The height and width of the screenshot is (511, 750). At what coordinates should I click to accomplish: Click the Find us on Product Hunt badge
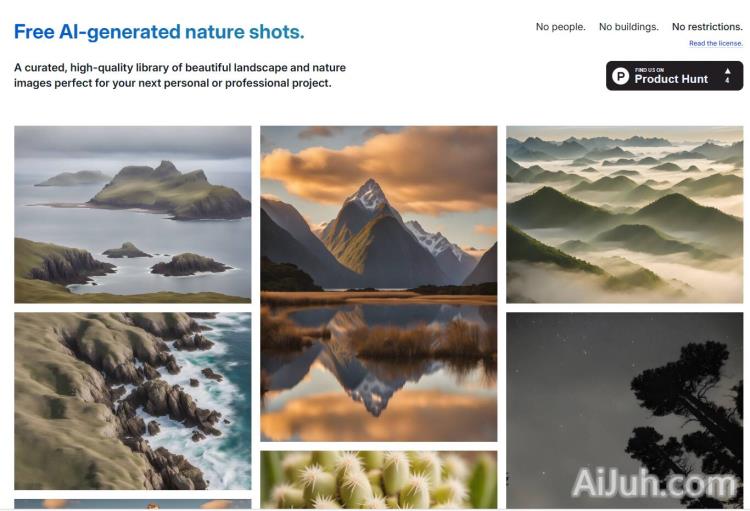coord(674,76)
